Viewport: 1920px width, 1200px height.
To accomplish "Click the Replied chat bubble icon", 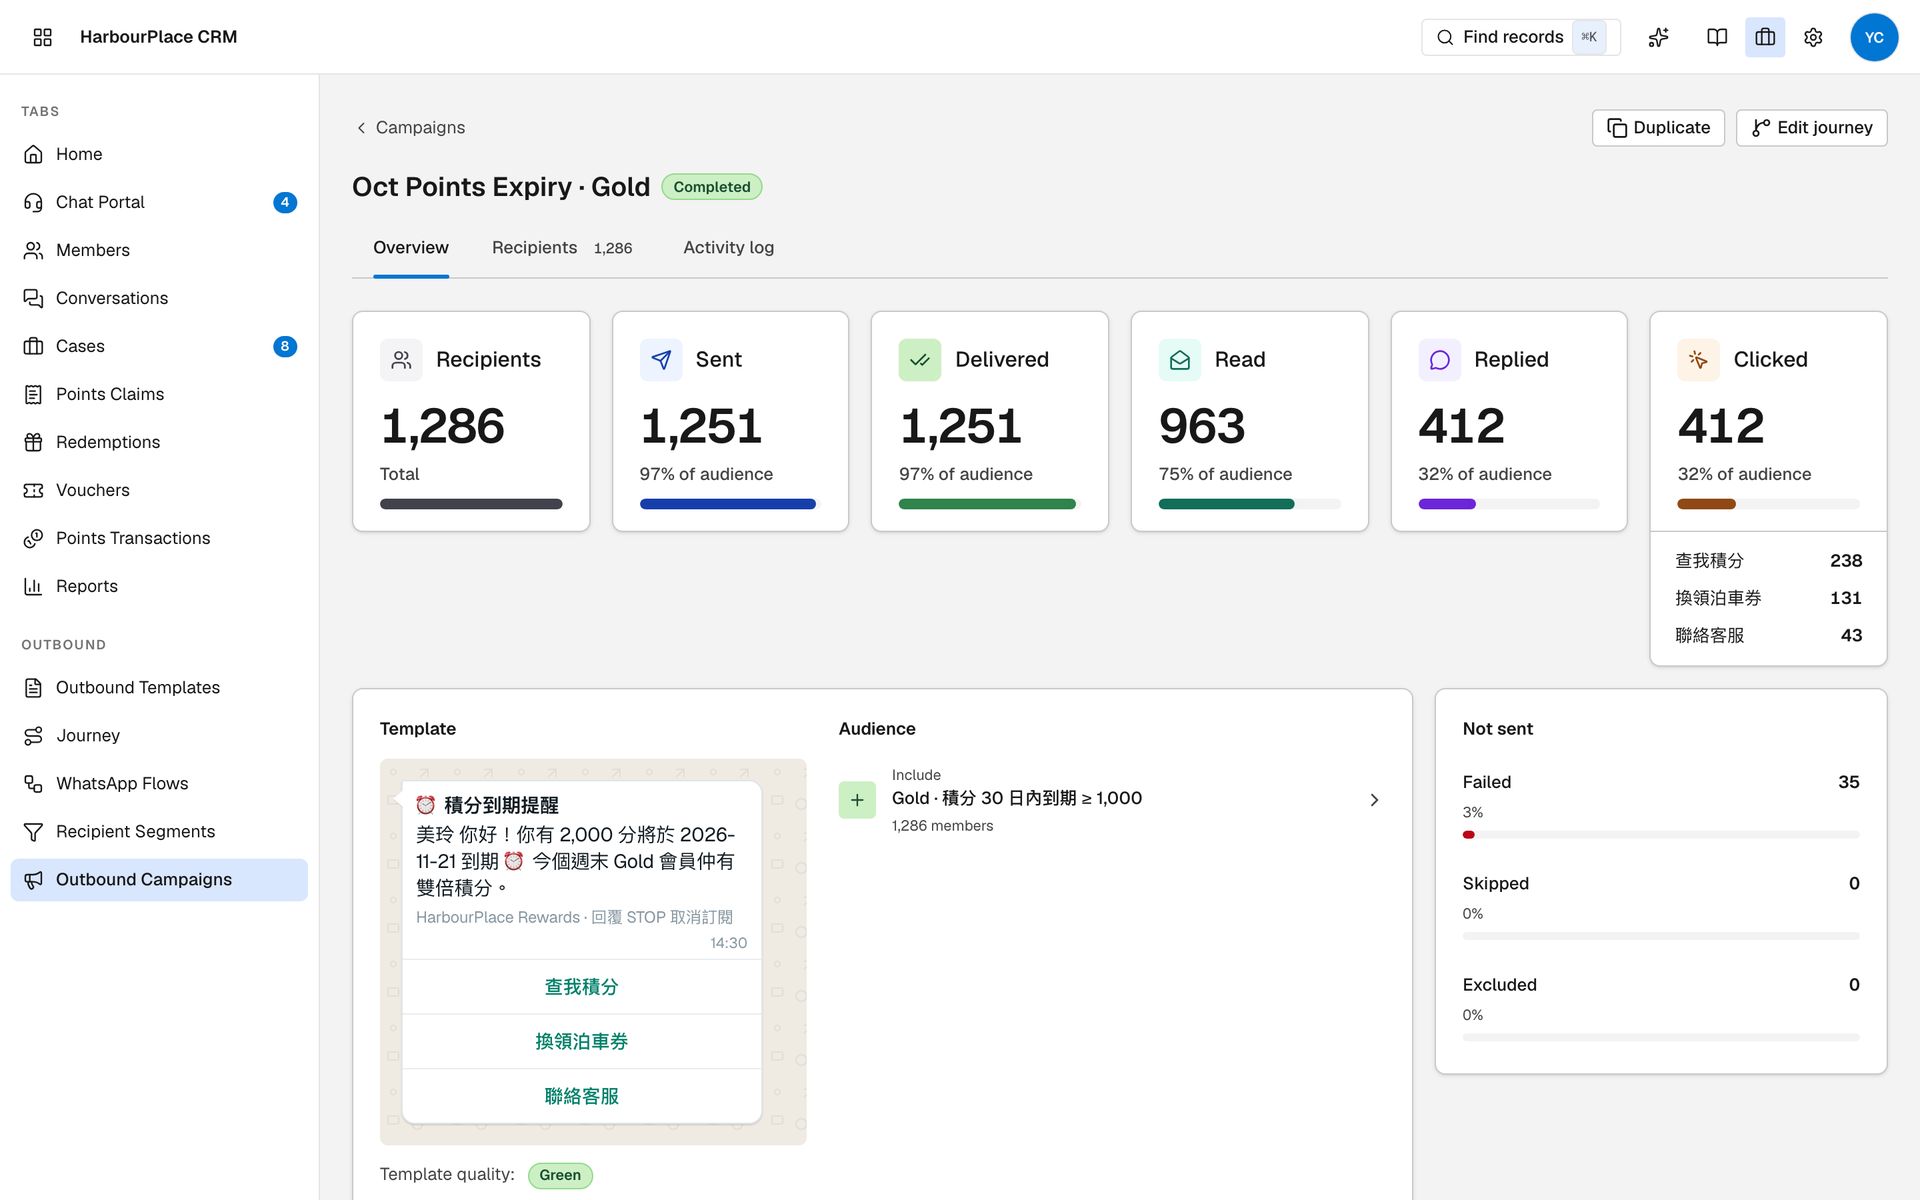I will click(1439, 360).
